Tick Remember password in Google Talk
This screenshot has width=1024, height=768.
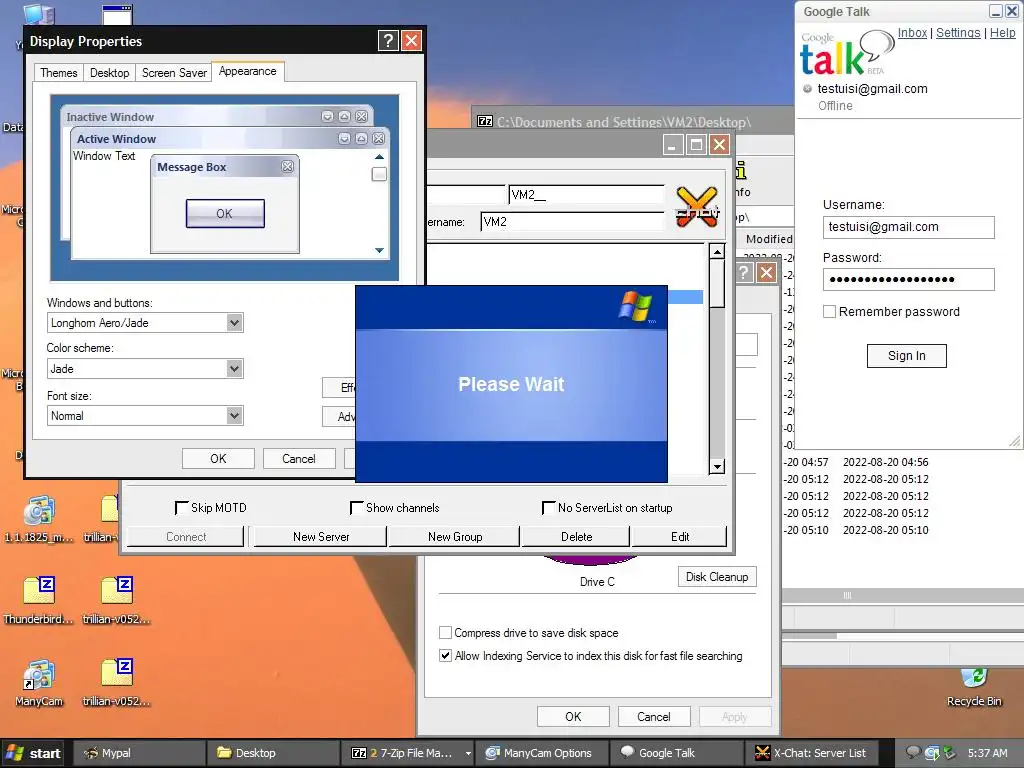pyautogui.click(x=829, y=312)
